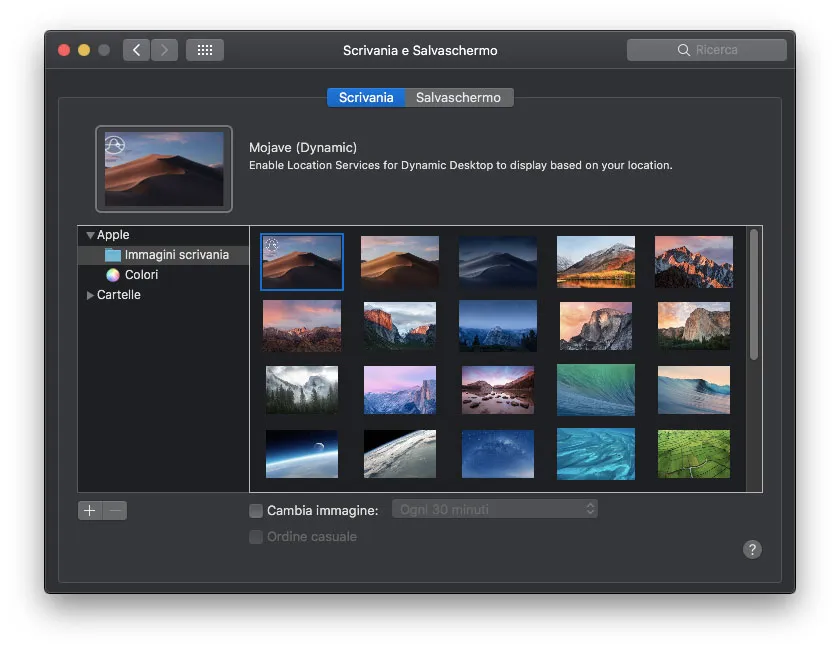Select the desert dunes wallpaper beside Mojave
This screenshot has height=652, width=840.
[399, 262]
